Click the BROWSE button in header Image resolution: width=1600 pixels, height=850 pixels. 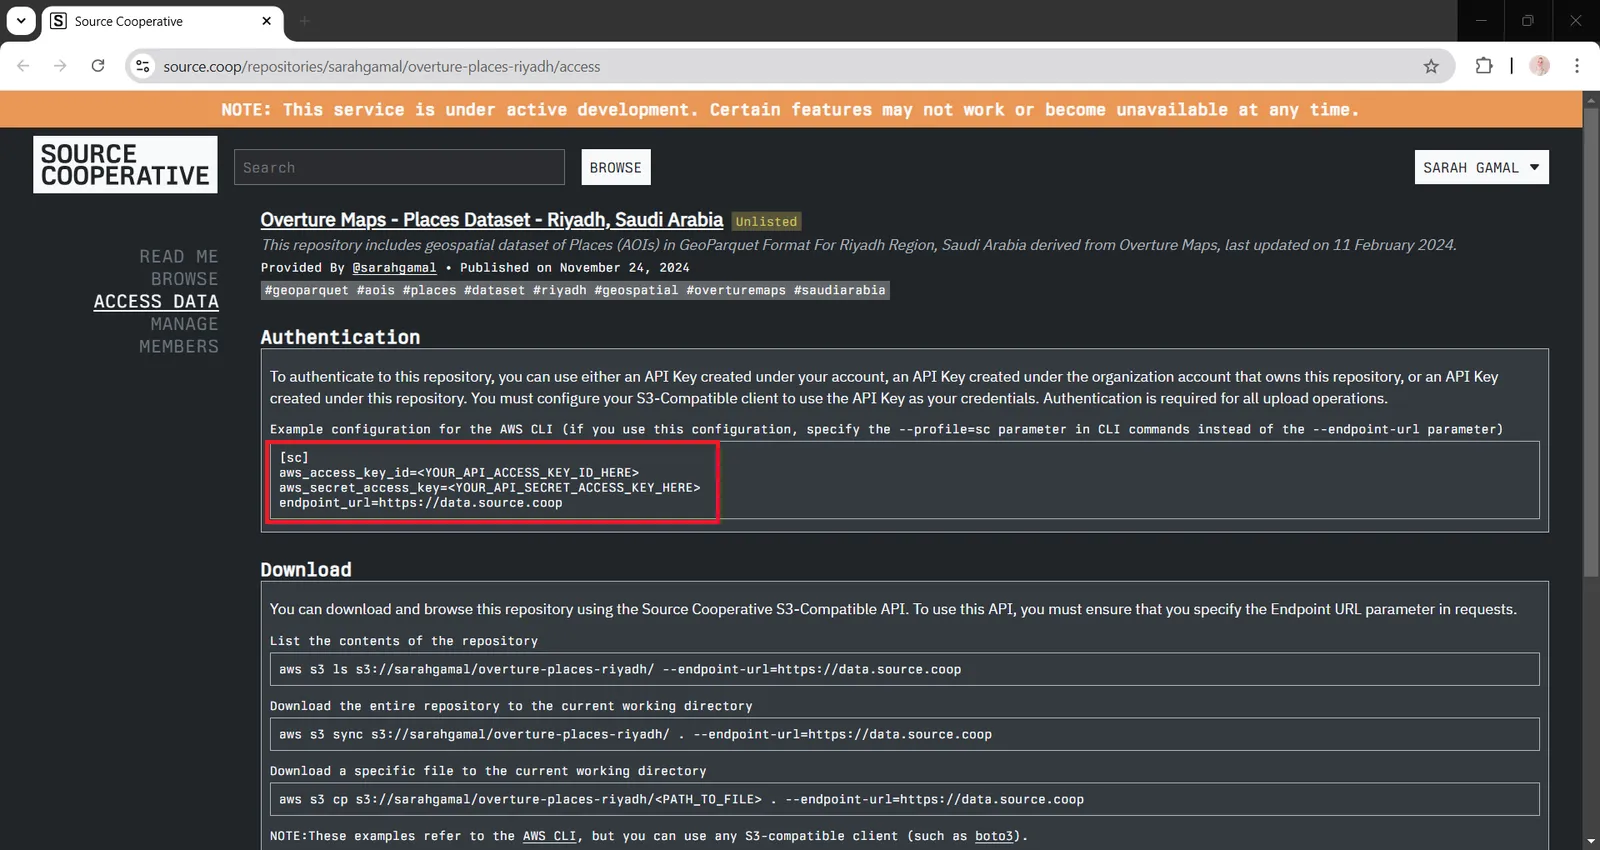[x=616, y=167]
